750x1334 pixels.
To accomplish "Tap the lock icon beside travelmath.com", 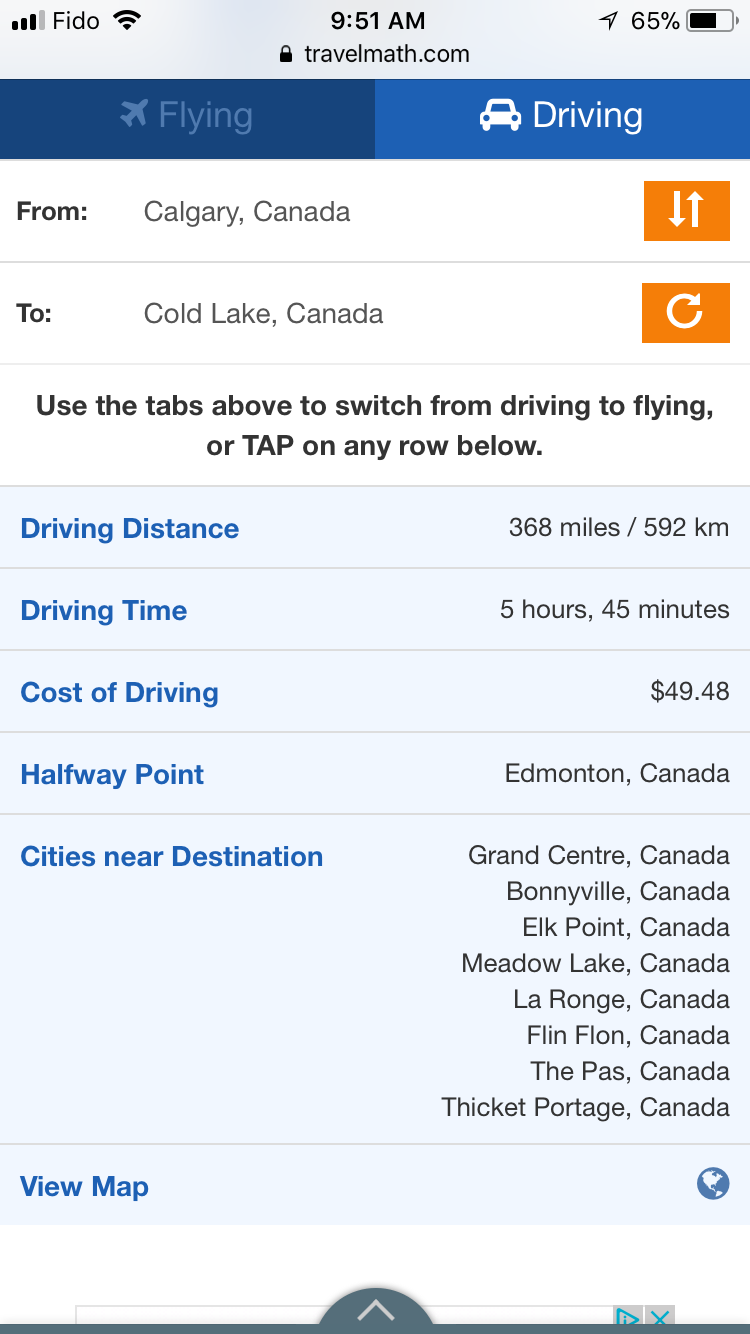I will [287, 55].
